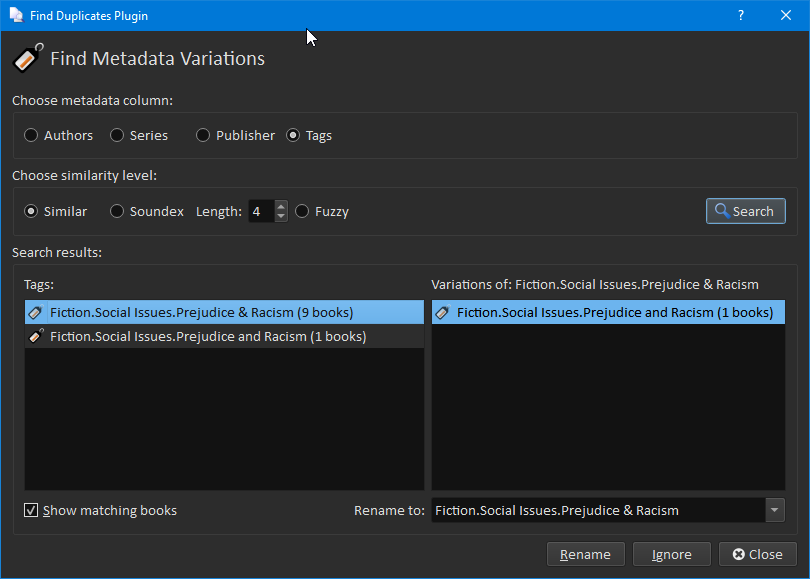This screenshot has height=579, width=810.
Task: Open the Rename to dropdown arrow
Action: point(775,510)
